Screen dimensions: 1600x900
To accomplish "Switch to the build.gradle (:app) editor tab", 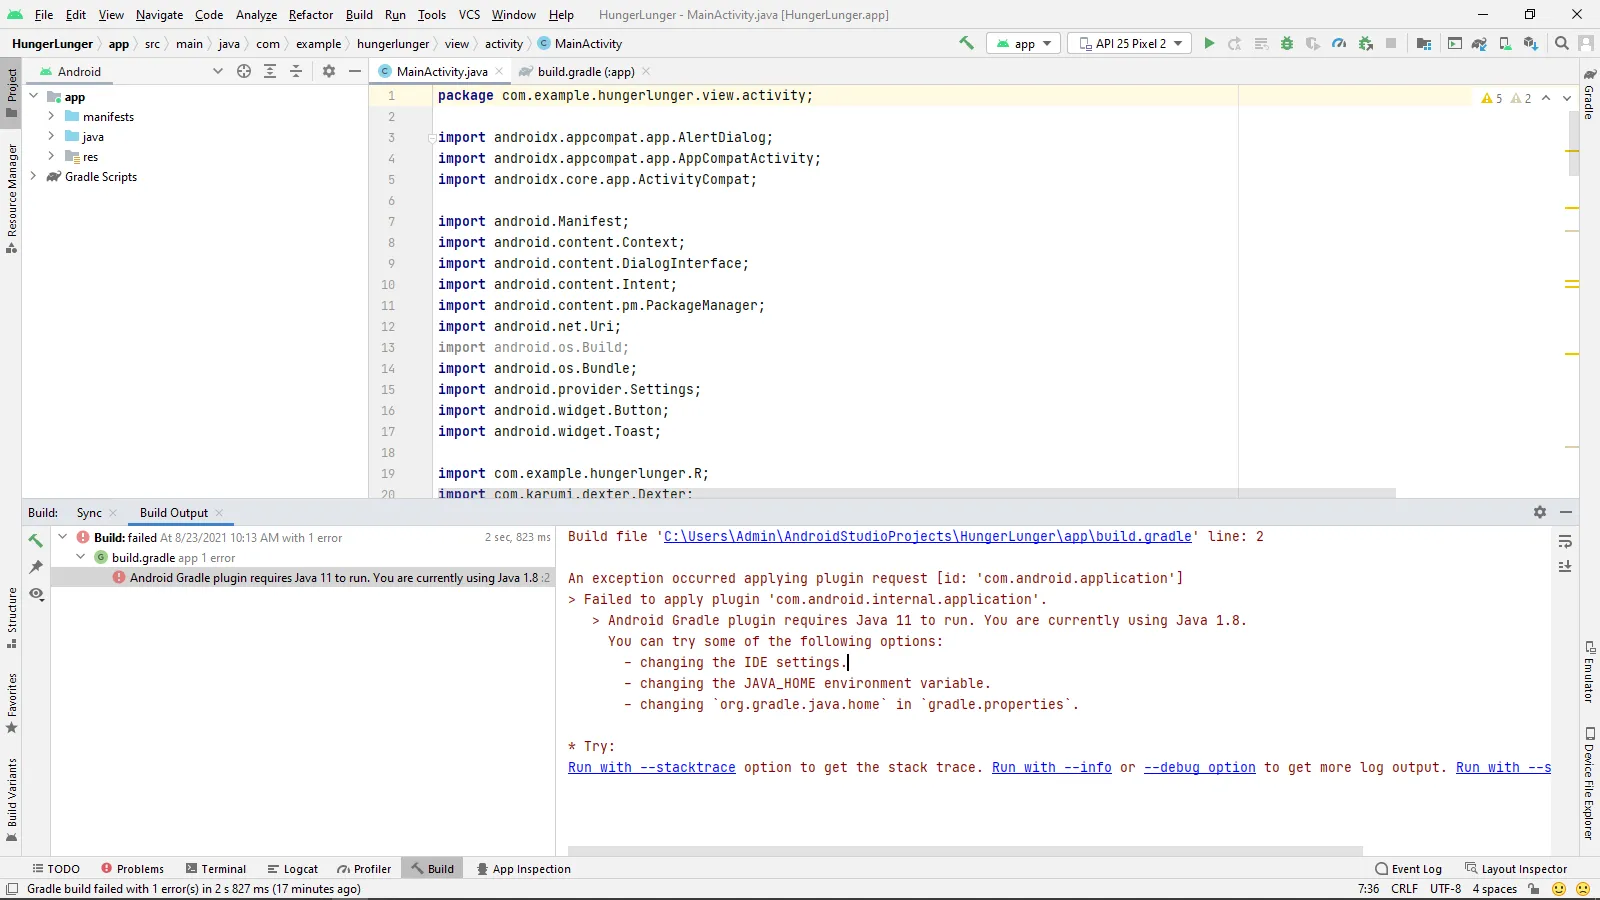I will point(585,71).
